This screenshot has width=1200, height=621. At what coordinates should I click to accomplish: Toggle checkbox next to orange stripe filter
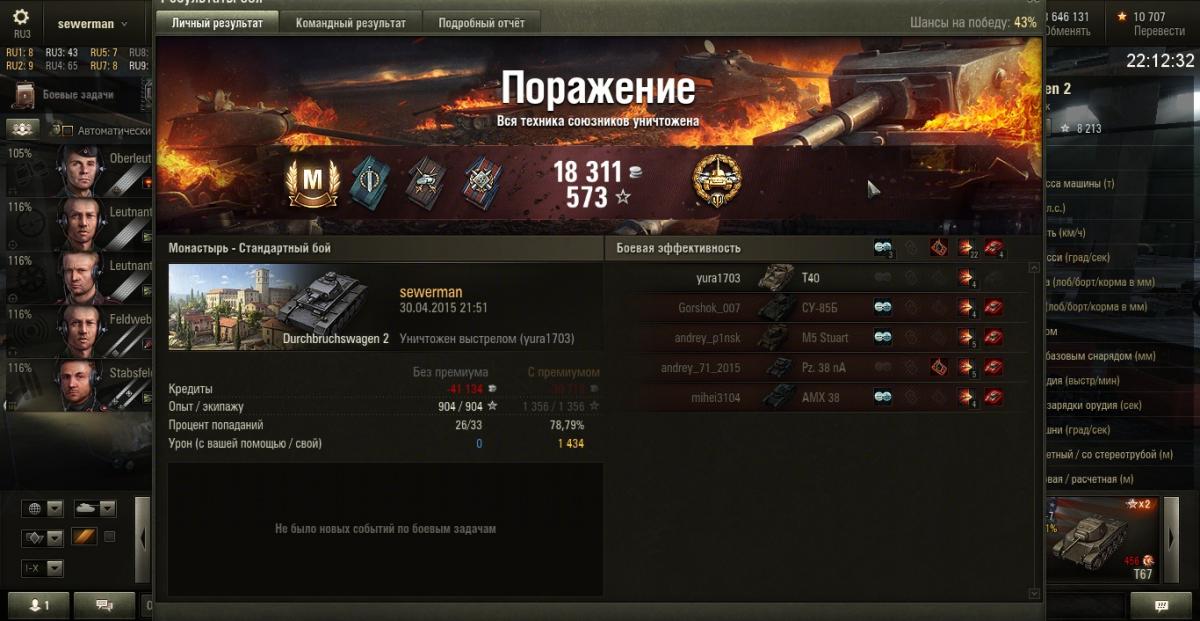coord(110,537)
